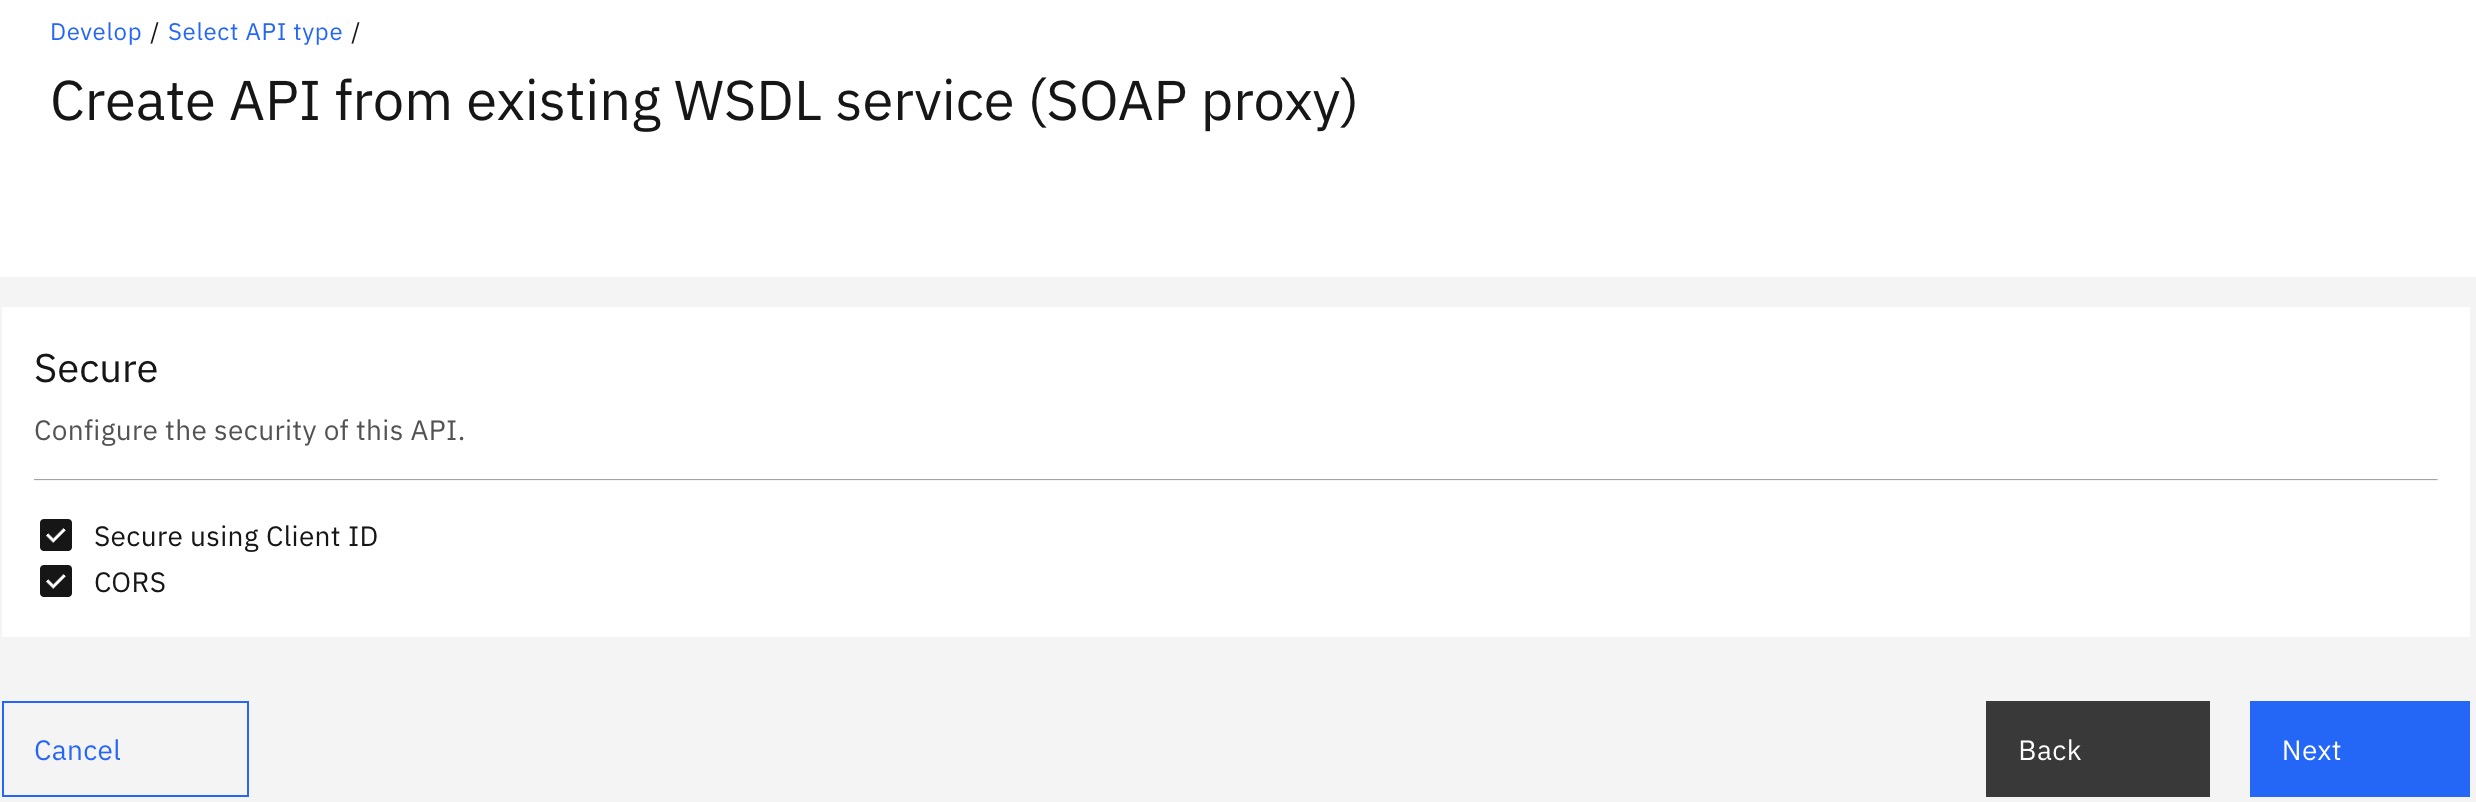This screenshot has height=802, width=2476.
Task: Proceed to next step of API wizard
Action: (2359, 748)
